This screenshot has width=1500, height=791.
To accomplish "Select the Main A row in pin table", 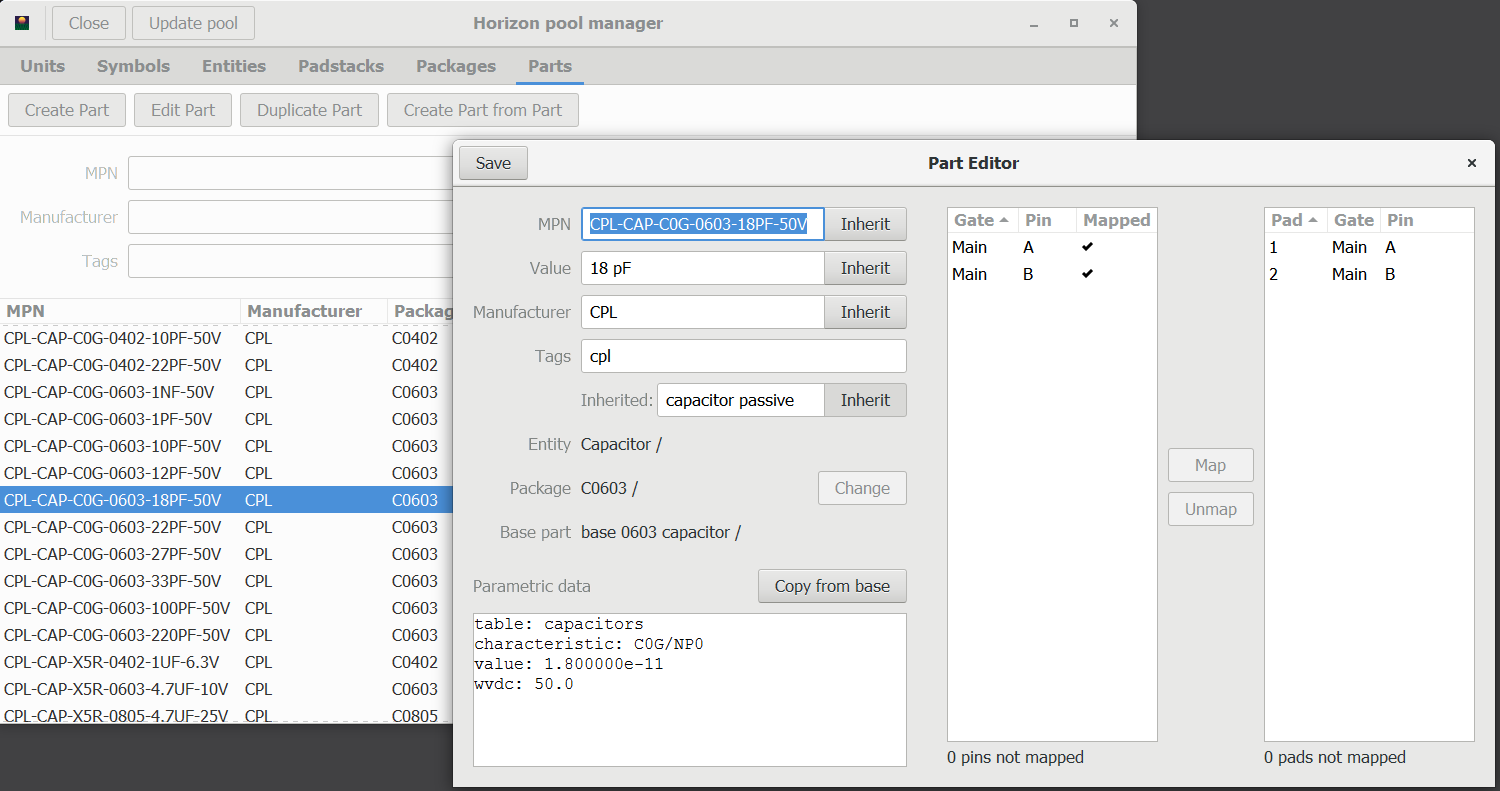I will [x=1052, y=247].
